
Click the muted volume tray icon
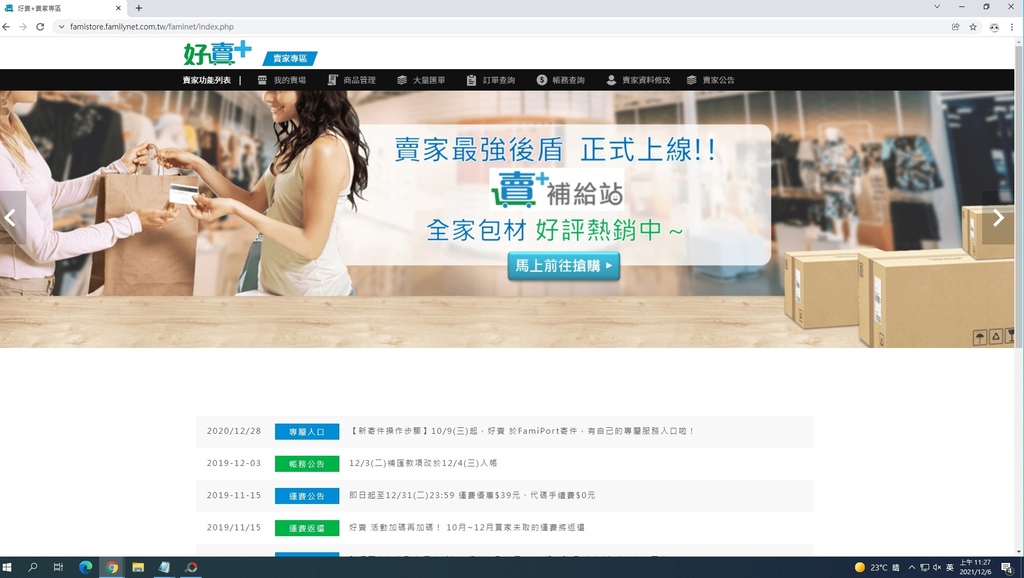[936, 568]
